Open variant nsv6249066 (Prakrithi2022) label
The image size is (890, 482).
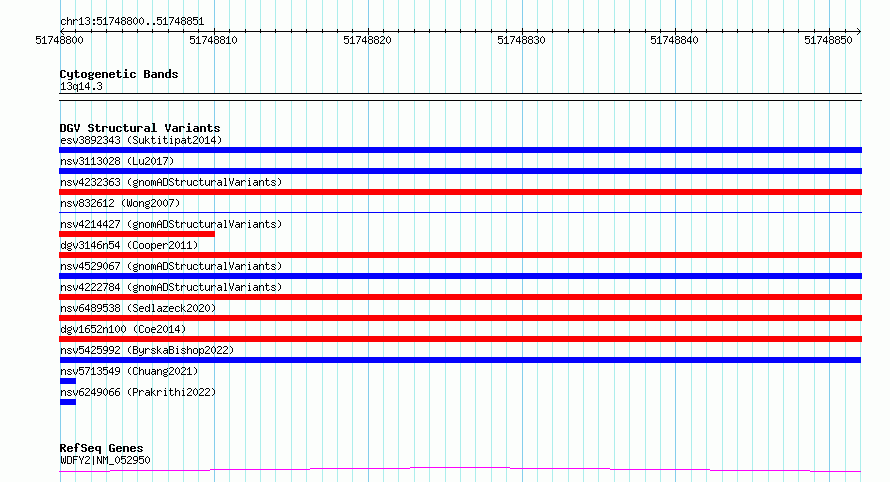coord(138,392)
